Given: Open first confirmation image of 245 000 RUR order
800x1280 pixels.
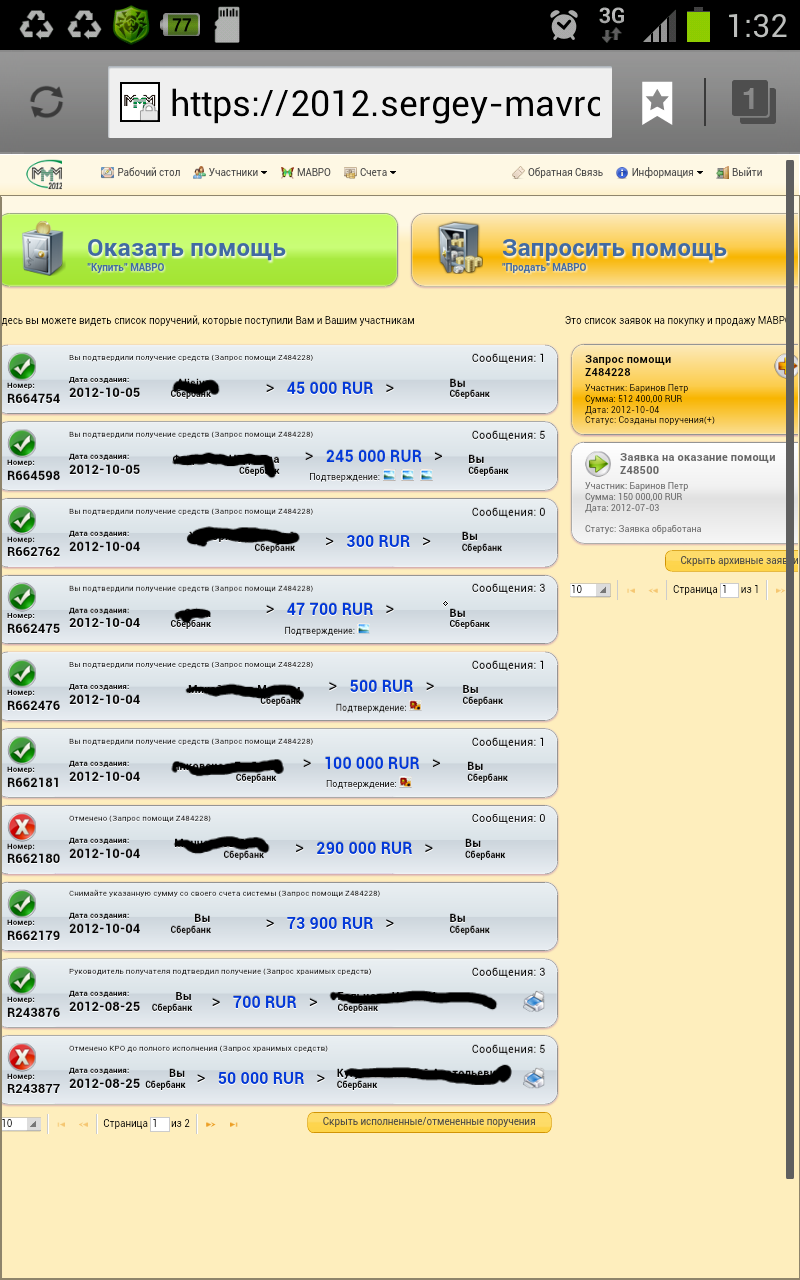Looking at the screenshot, I should (389, 476).
